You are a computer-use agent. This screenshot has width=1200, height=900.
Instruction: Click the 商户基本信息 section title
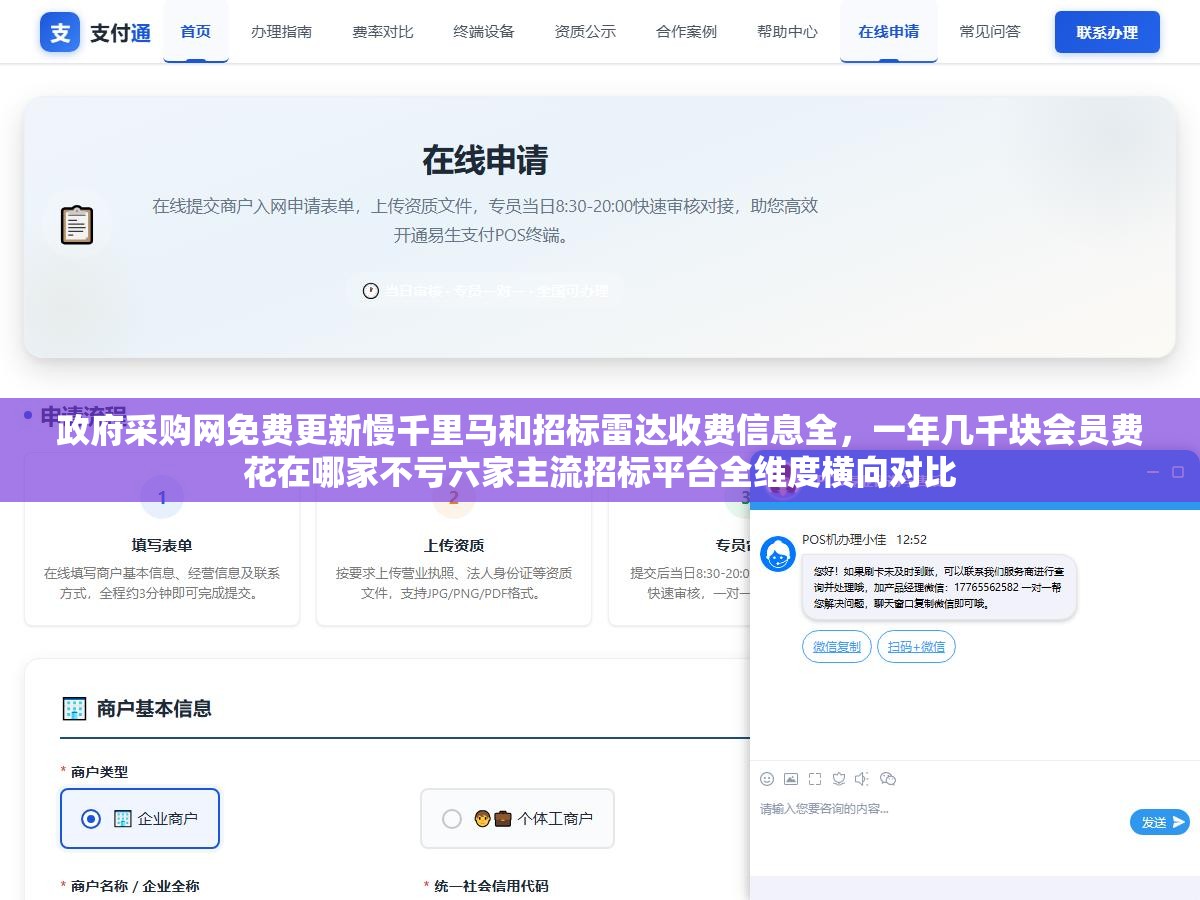154,709
